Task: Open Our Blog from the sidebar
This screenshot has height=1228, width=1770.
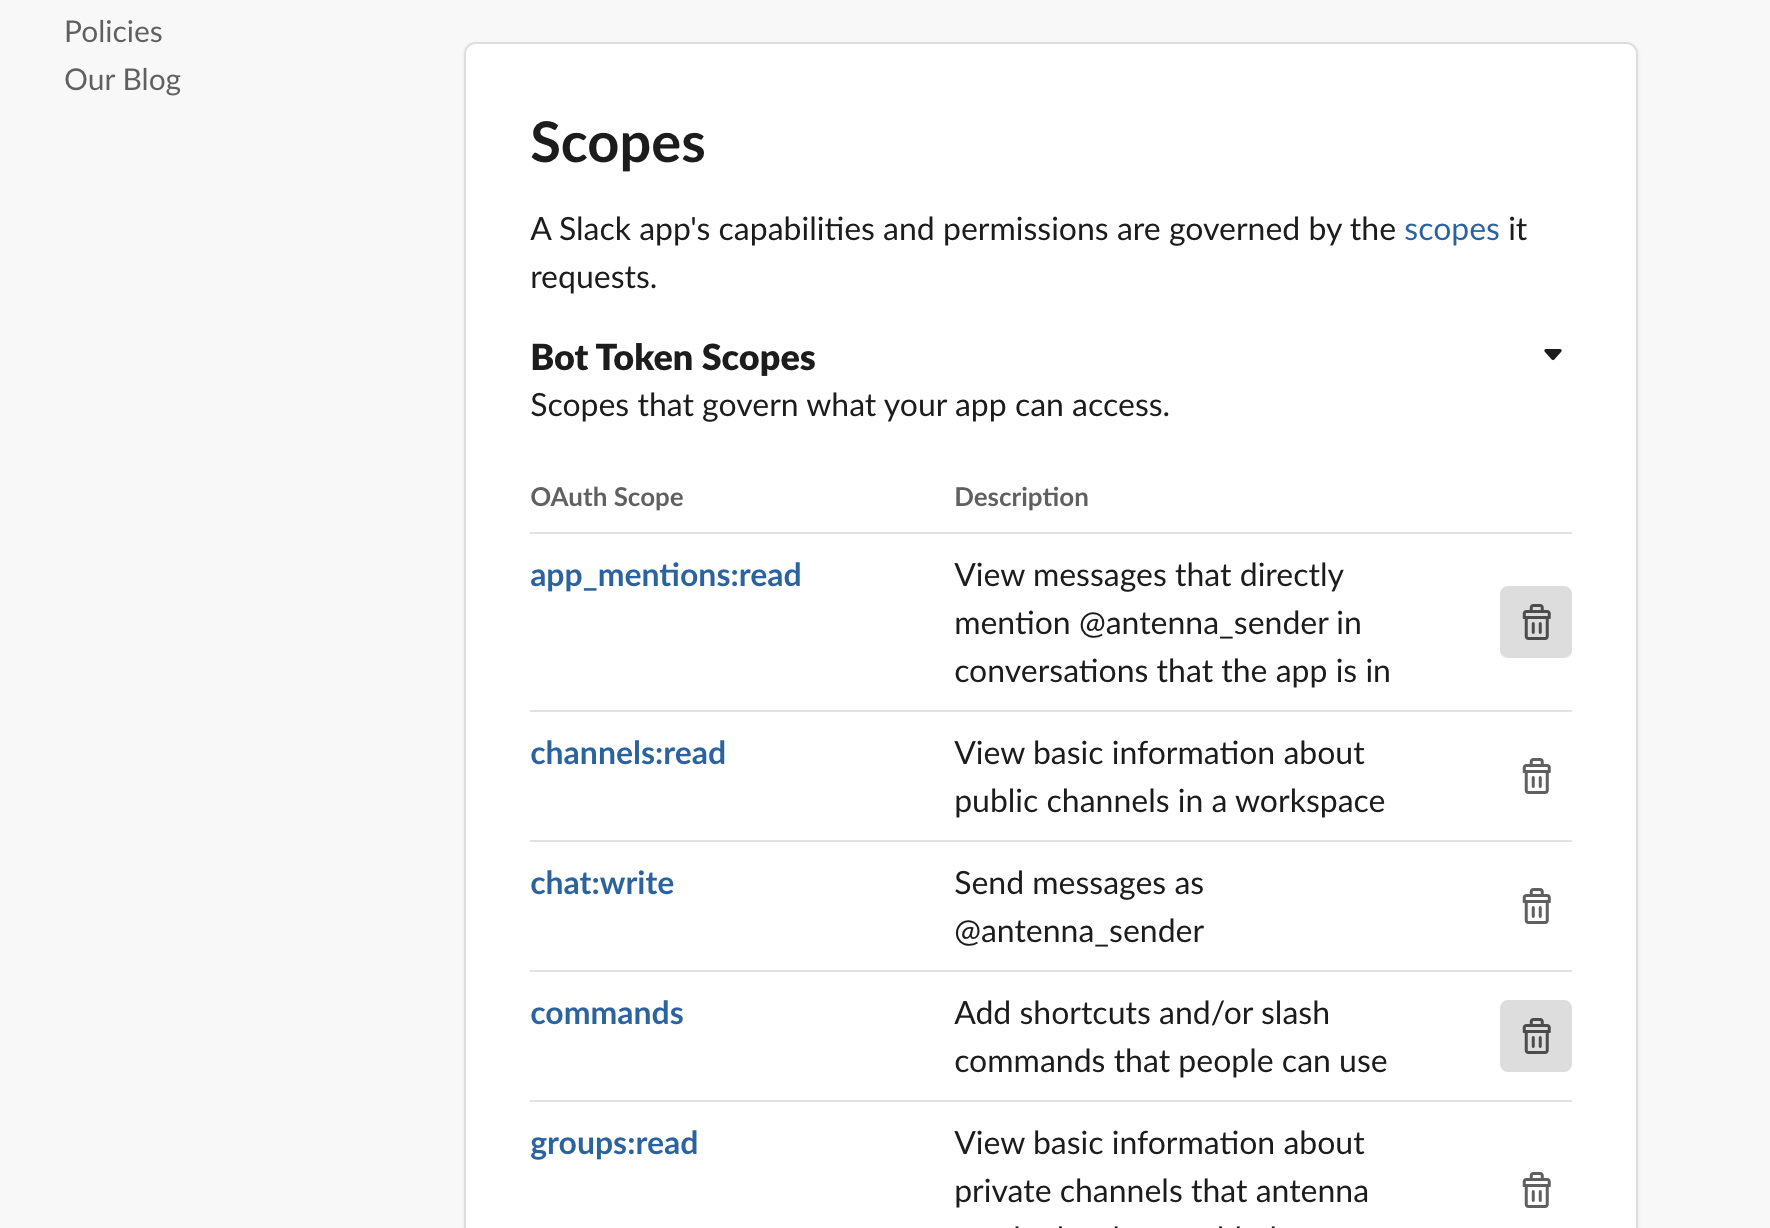Action: (x=122, y=80)
